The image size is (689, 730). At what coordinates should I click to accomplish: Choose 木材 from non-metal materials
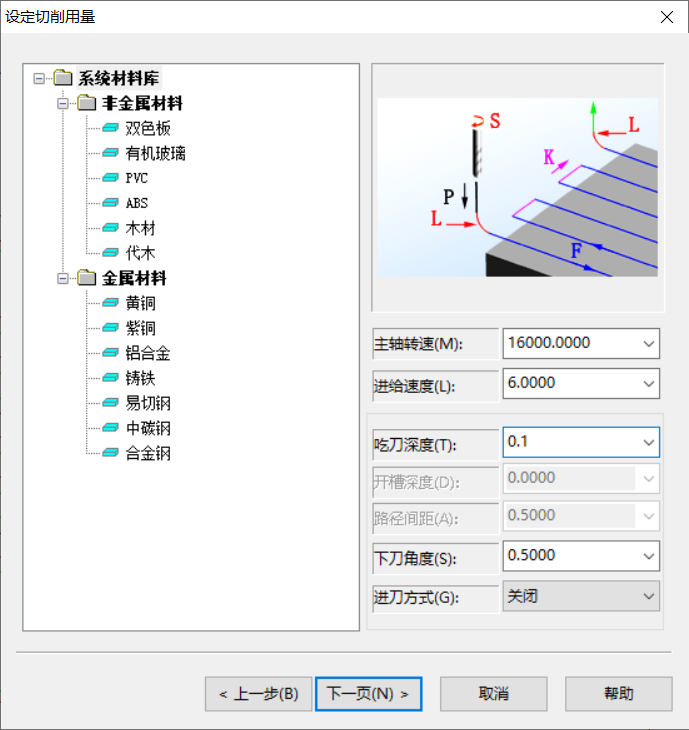pyautogui.click(x=140, y=228)
